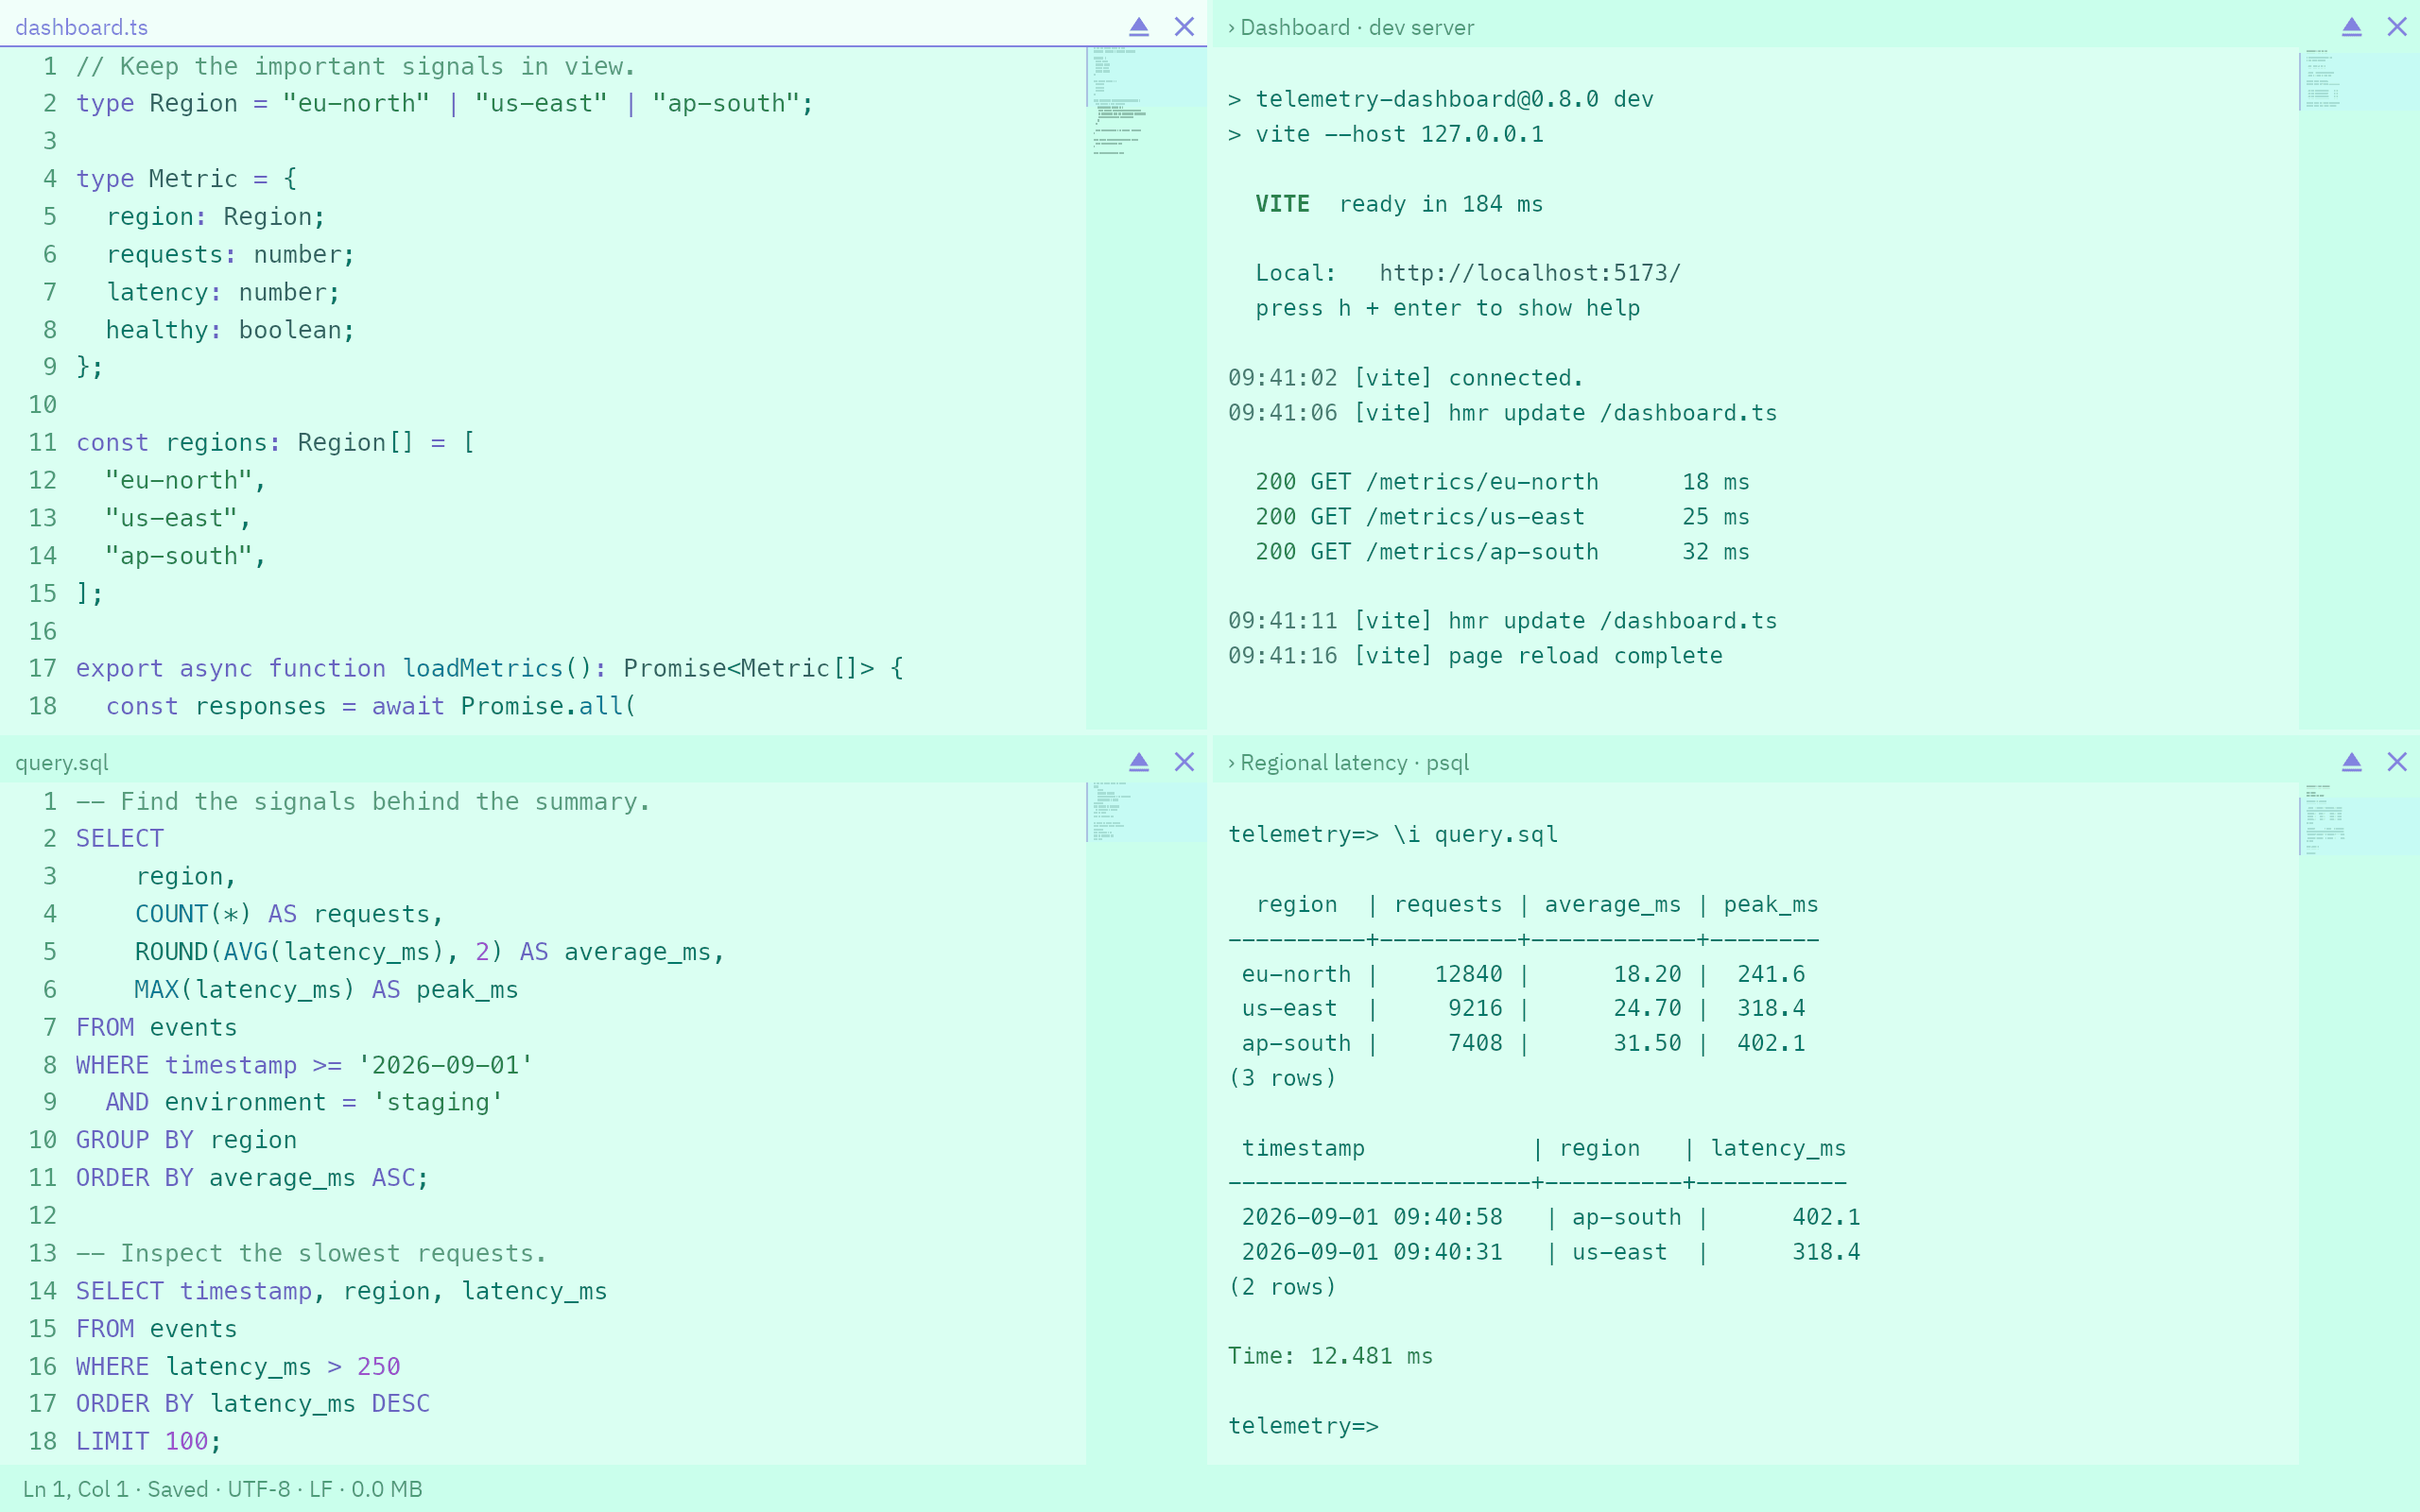Click 'const regions: Region[] = [' line
This screenshot has width=2420, height=1512.
click(x=275, y=442)
